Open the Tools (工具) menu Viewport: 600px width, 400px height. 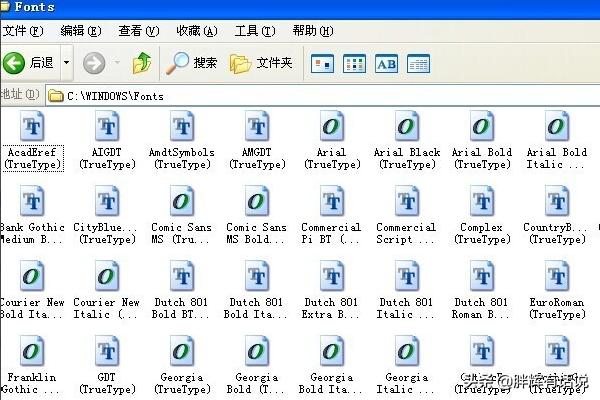click(x=255, y=31)
